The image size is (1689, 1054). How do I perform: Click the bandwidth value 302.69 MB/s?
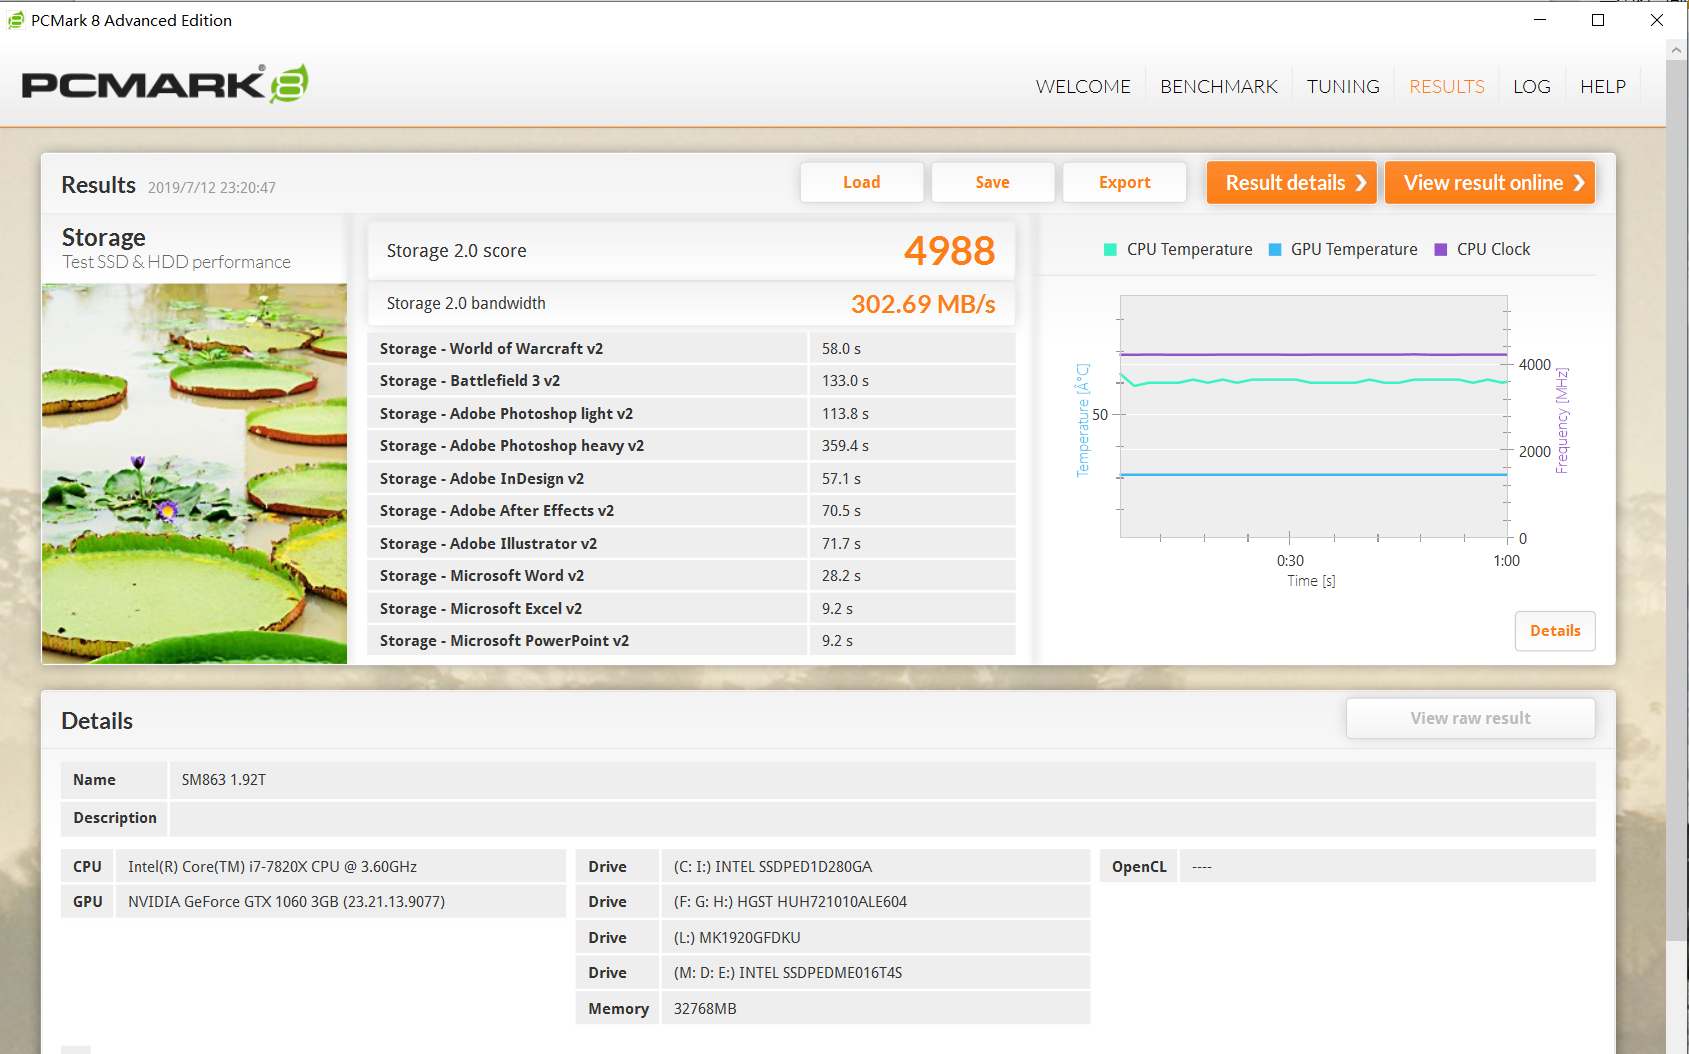coord(923,304)
